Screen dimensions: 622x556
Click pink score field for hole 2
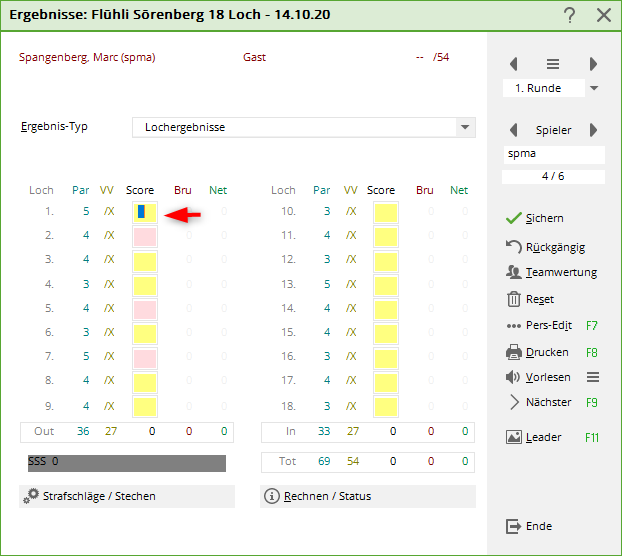[x=144, y=237]
